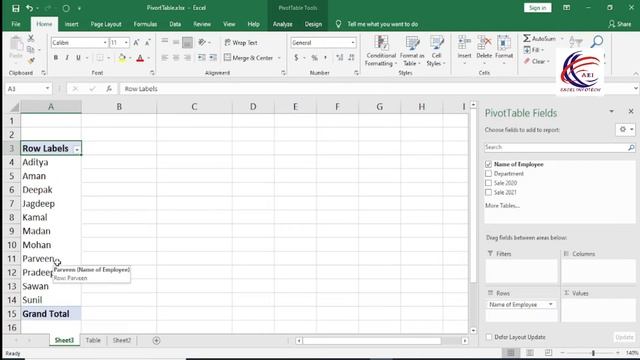Image resolution: width=640 pixels, height=360 pixels.
Task: Click Increase Decimal icon
Action: [x=340, y=58]
